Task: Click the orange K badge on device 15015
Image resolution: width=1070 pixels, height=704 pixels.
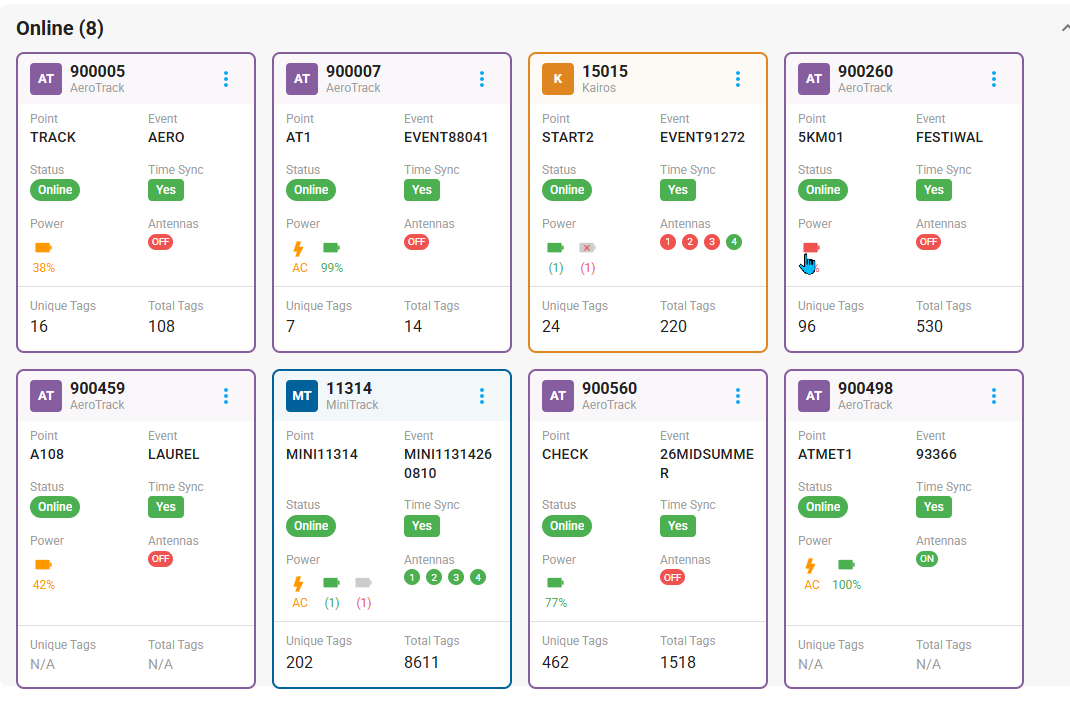Action: 558,79
